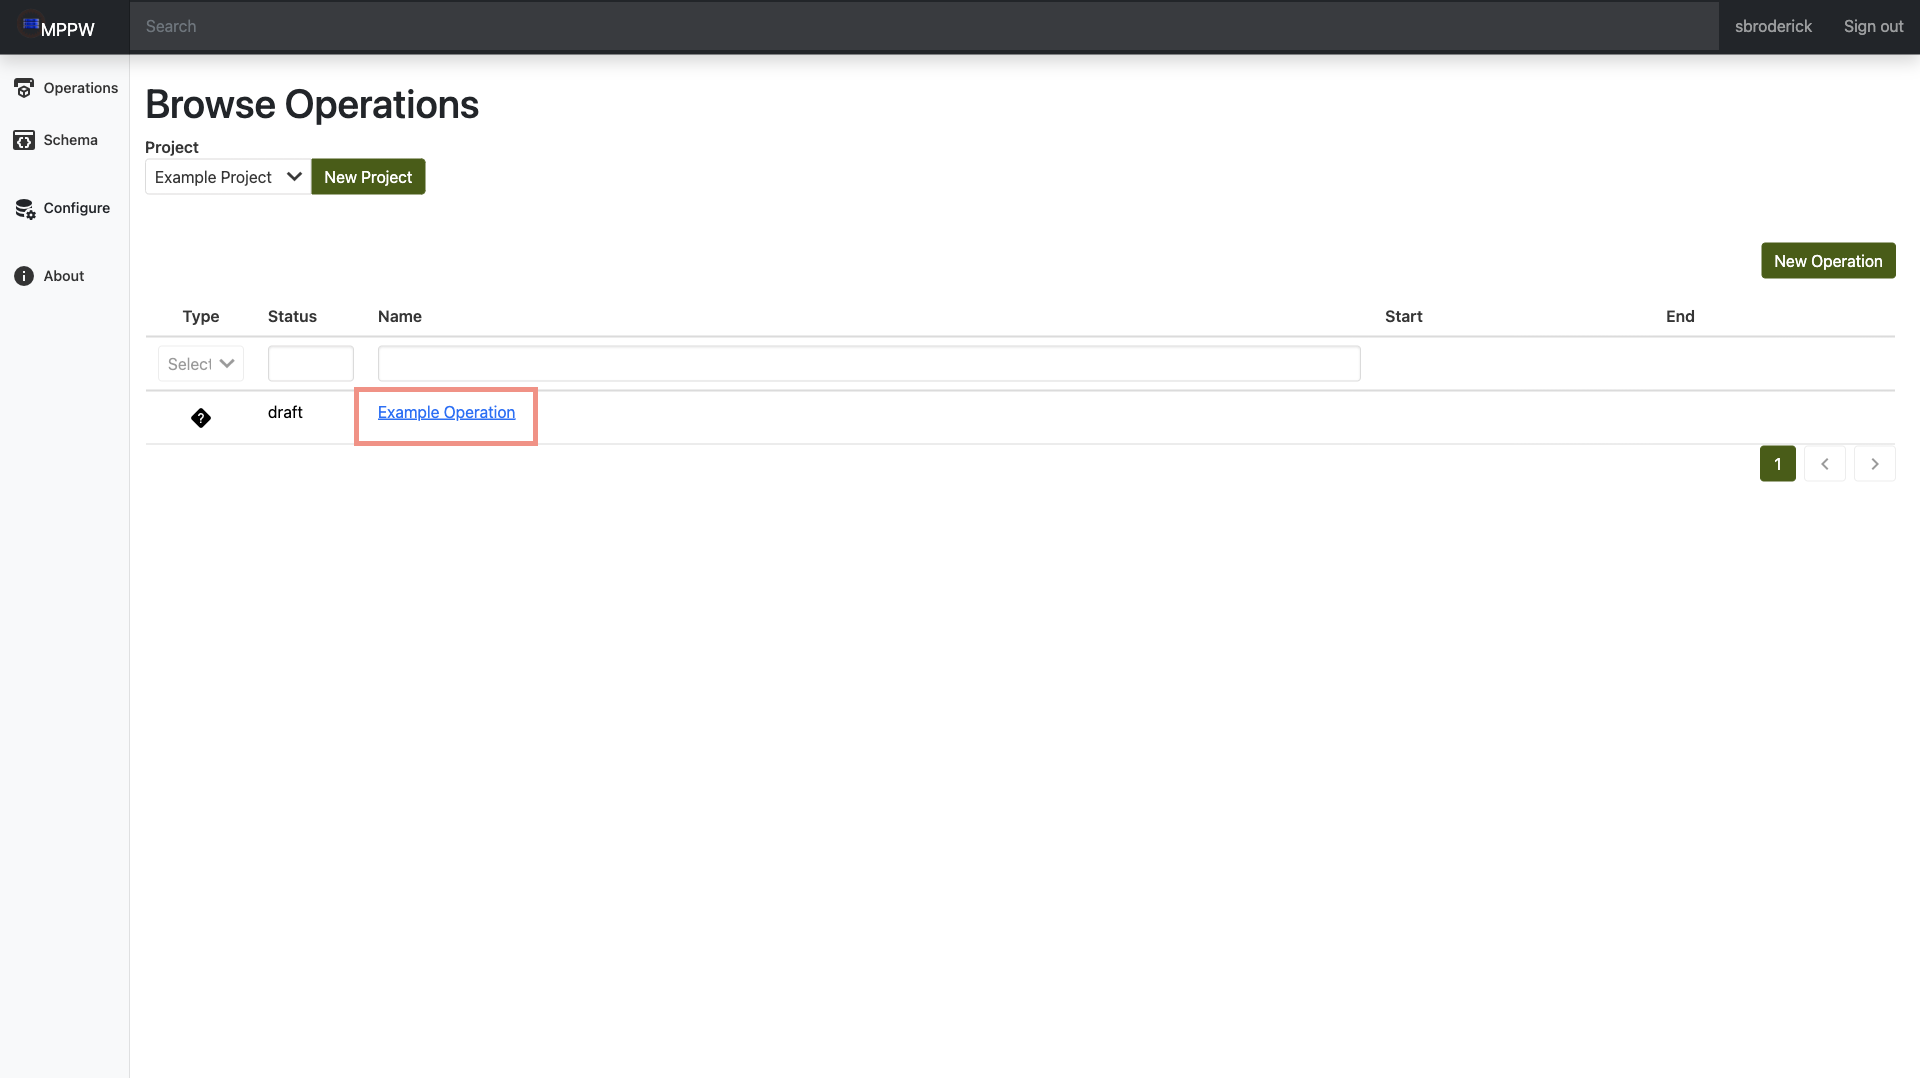The image size is (1920, 1078).
Task: Select the Schema sidebar icon
Action: 24,140
